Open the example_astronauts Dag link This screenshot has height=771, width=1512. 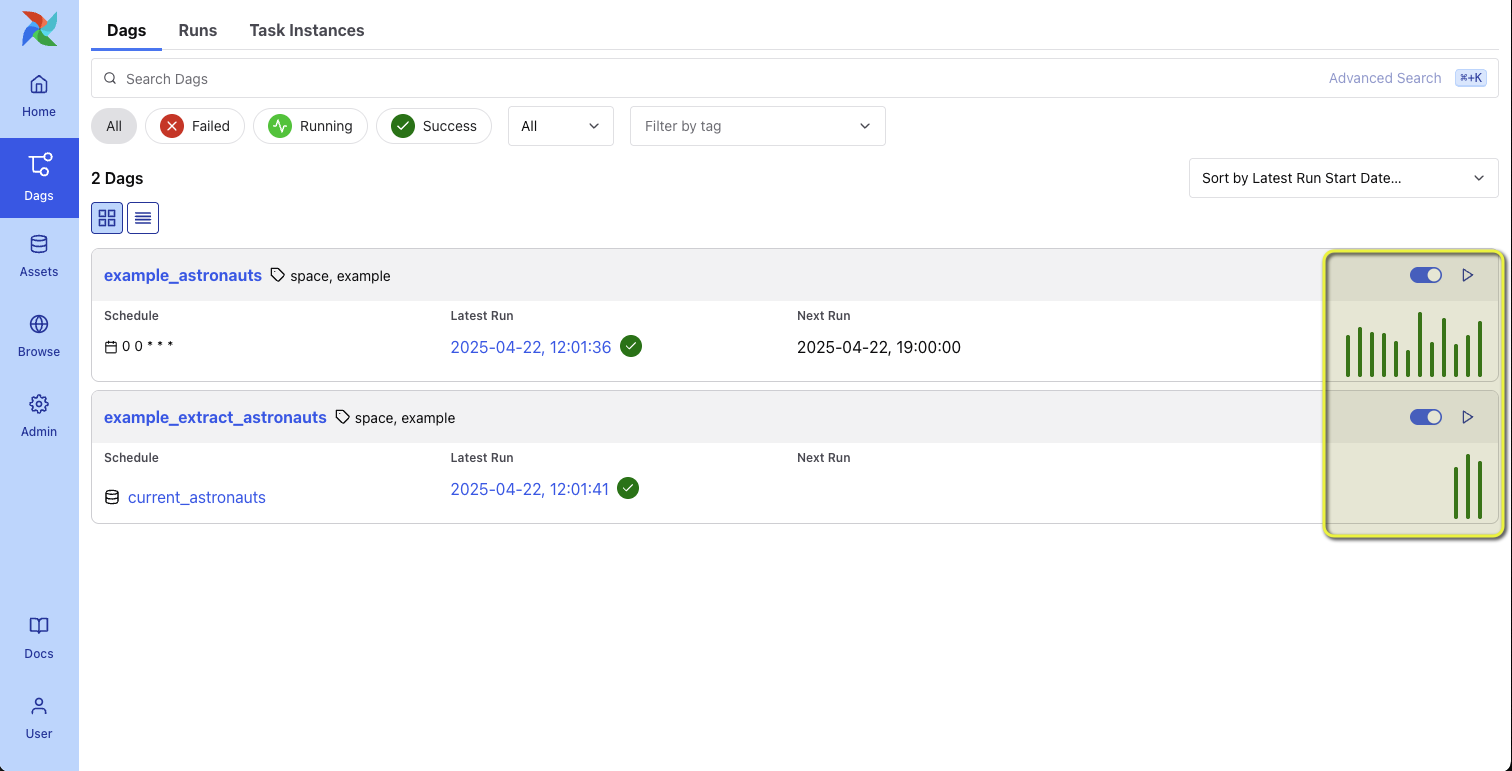point(183,275)
